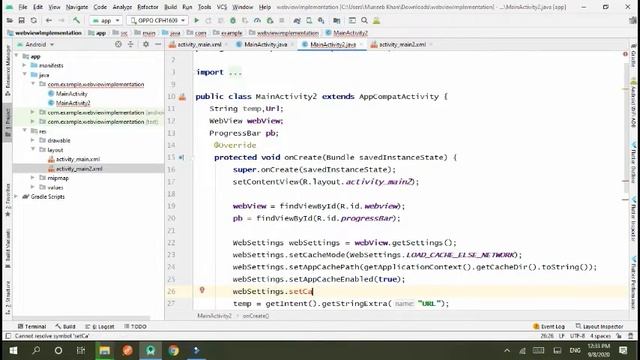Open the OPPO CPH1609 device dropdown
This screenshot has width=640, height=360.
[157, 20]
